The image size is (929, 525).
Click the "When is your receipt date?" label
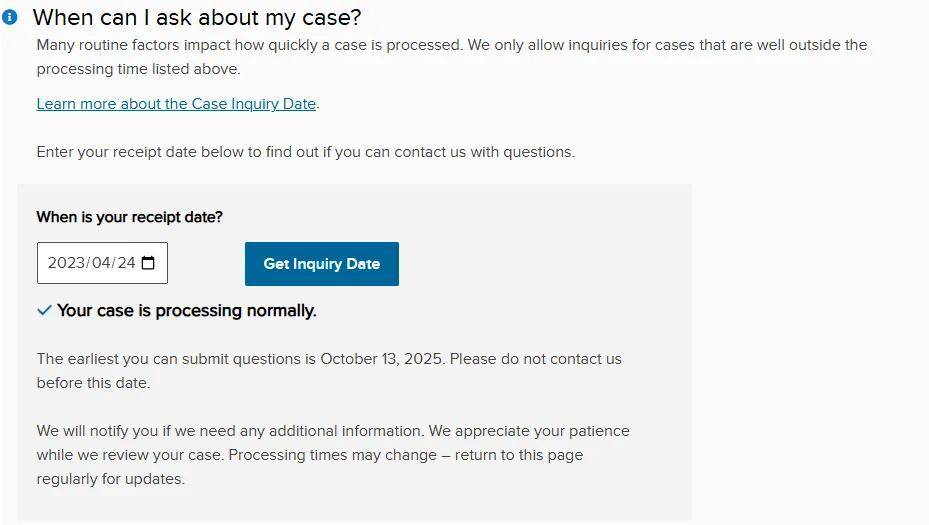(129, 217)
